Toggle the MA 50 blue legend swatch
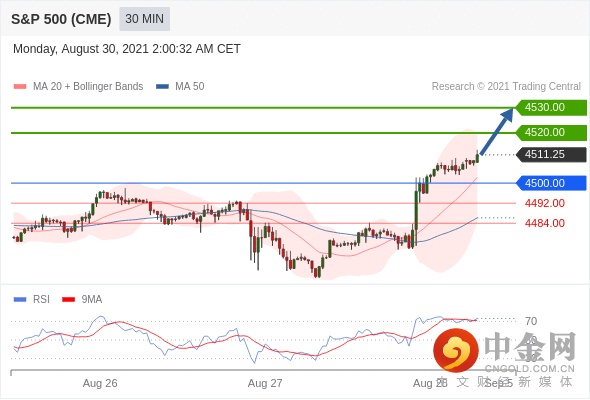 click(x=162, y=87)
